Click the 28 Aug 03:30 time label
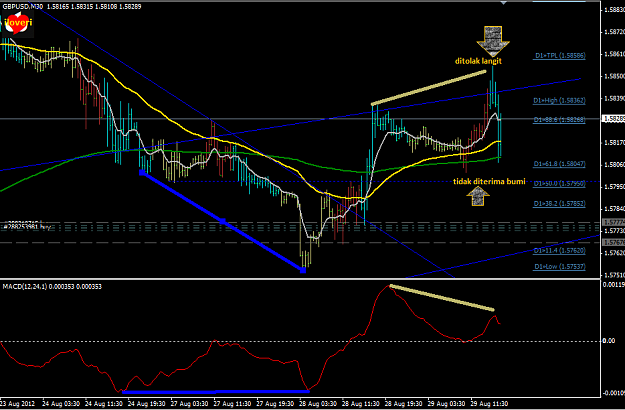 coord(318,404)
